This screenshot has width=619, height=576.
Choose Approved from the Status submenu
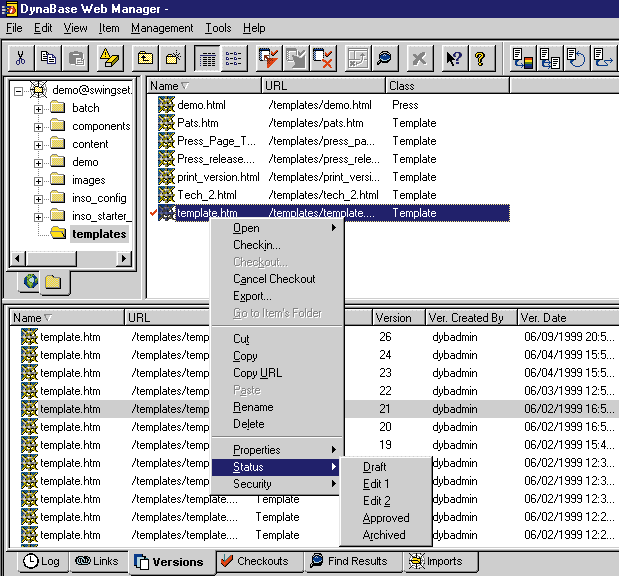click(x=386, y=518)
